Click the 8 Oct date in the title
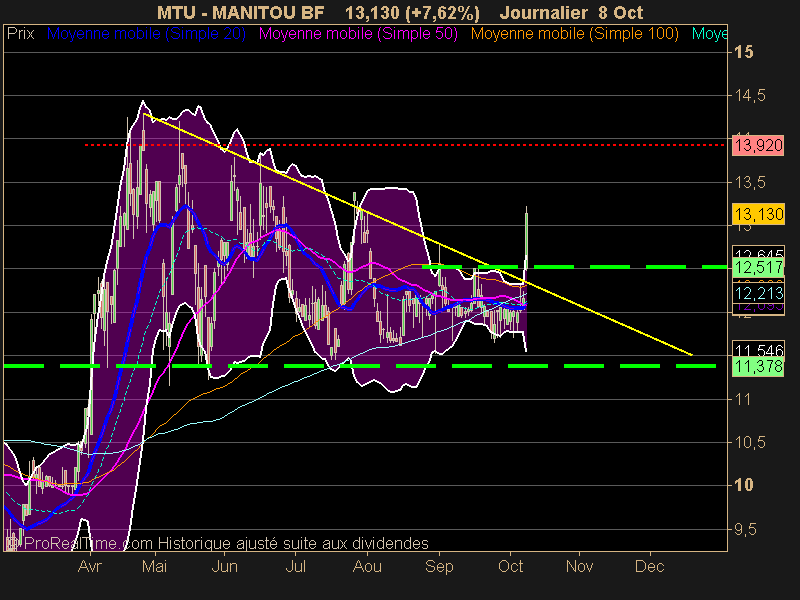The width and height of the screenshot is (800, 600). (621, 12)
